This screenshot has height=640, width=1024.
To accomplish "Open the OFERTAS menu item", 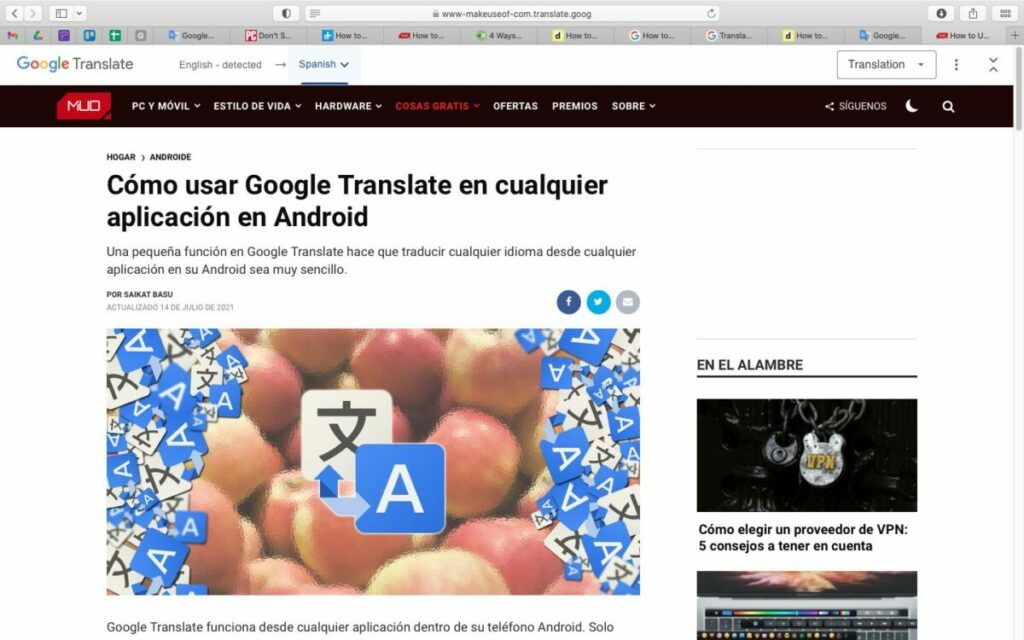I will 515,106.
